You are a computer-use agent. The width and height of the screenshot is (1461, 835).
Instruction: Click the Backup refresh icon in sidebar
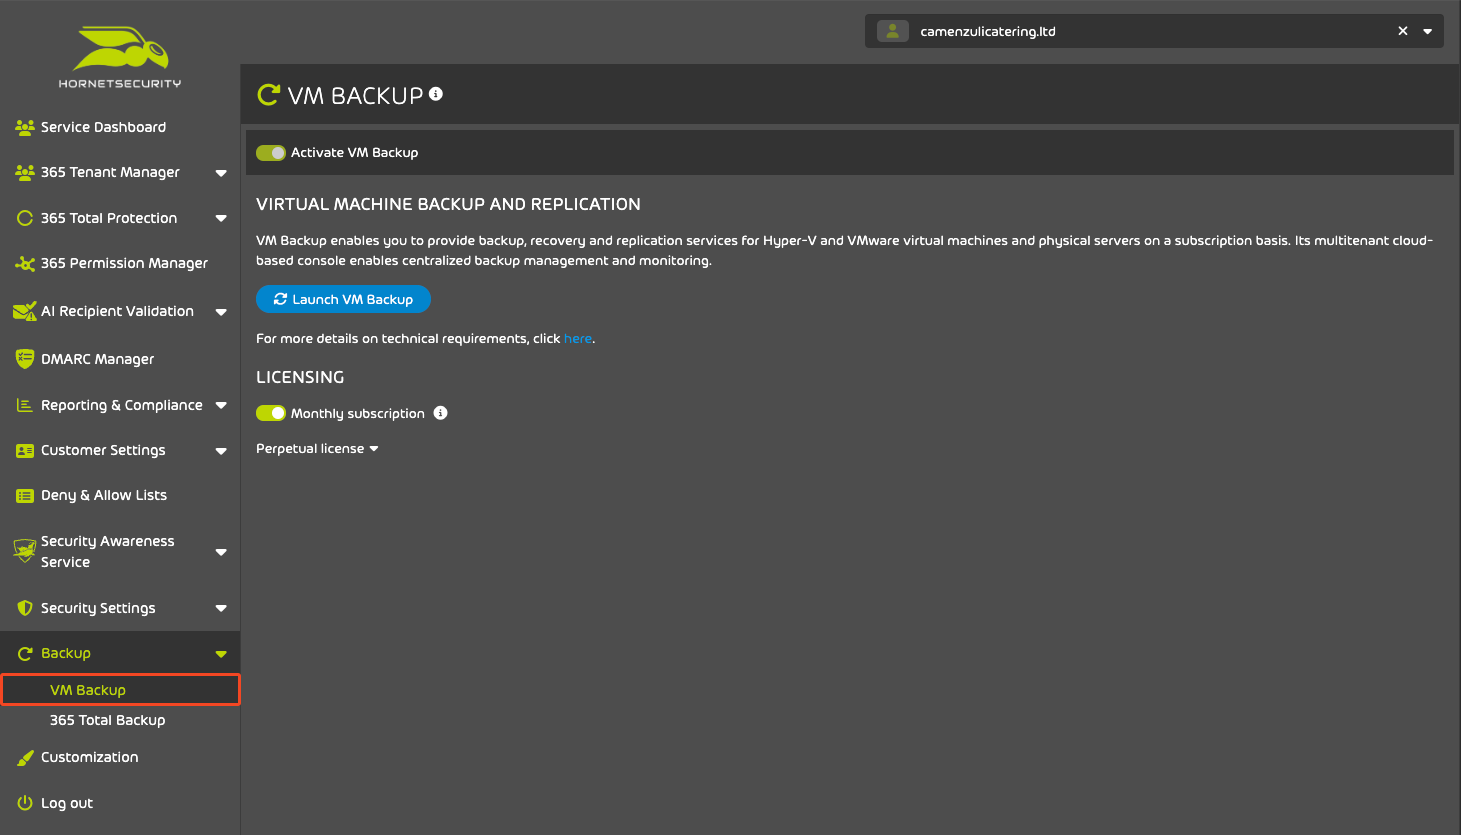[25, 653]
